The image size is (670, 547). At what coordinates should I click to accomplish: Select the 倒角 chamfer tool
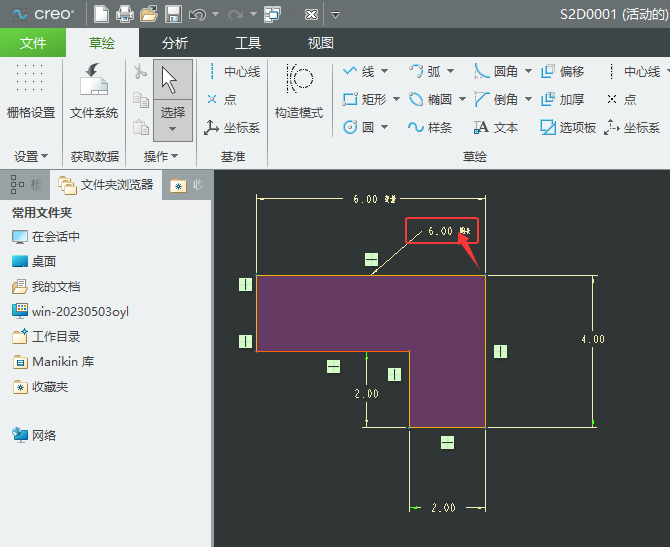[496, 100]
